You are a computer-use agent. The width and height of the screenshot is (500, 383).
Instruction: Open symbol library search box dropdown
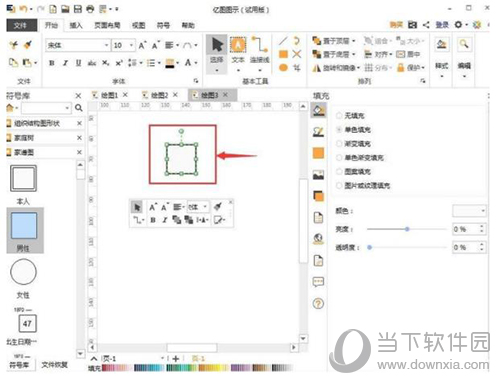coord(67,108)
